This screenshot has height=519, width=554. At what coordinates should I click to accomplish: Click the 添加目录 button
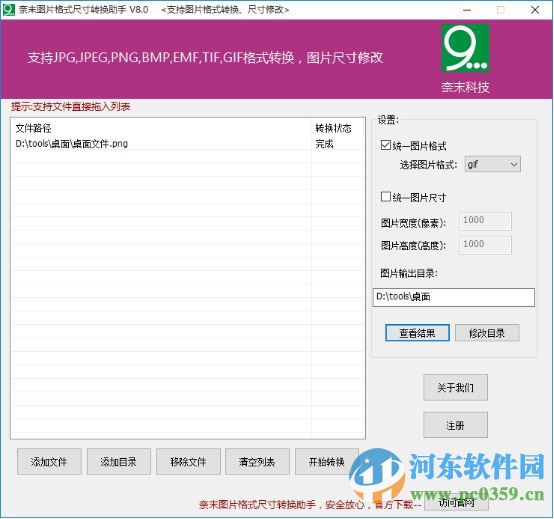coord(119,461)
